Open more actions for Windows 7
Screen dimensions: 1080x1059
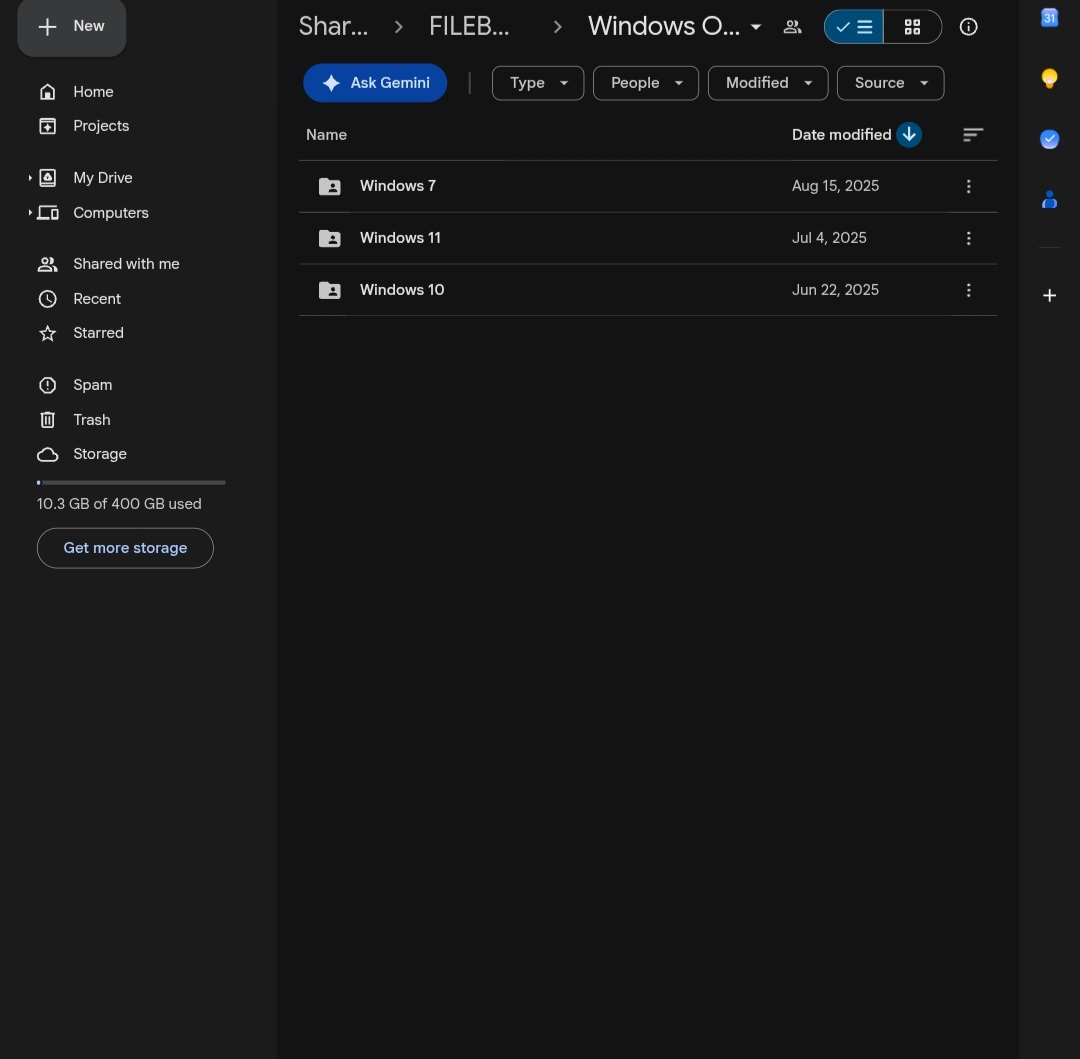click(968, 187)
